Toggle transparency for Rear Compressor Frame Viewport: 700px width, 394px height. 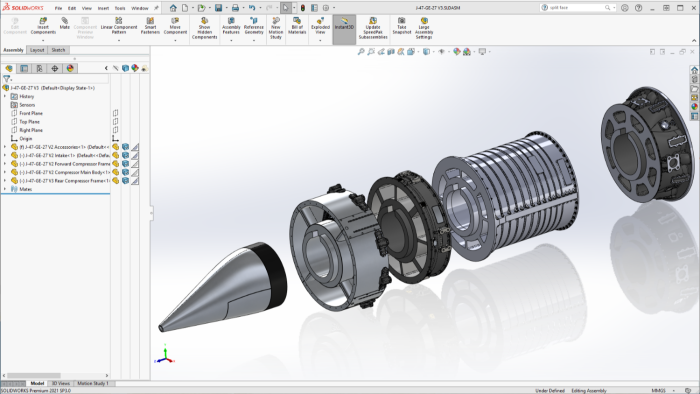[135, 181]
